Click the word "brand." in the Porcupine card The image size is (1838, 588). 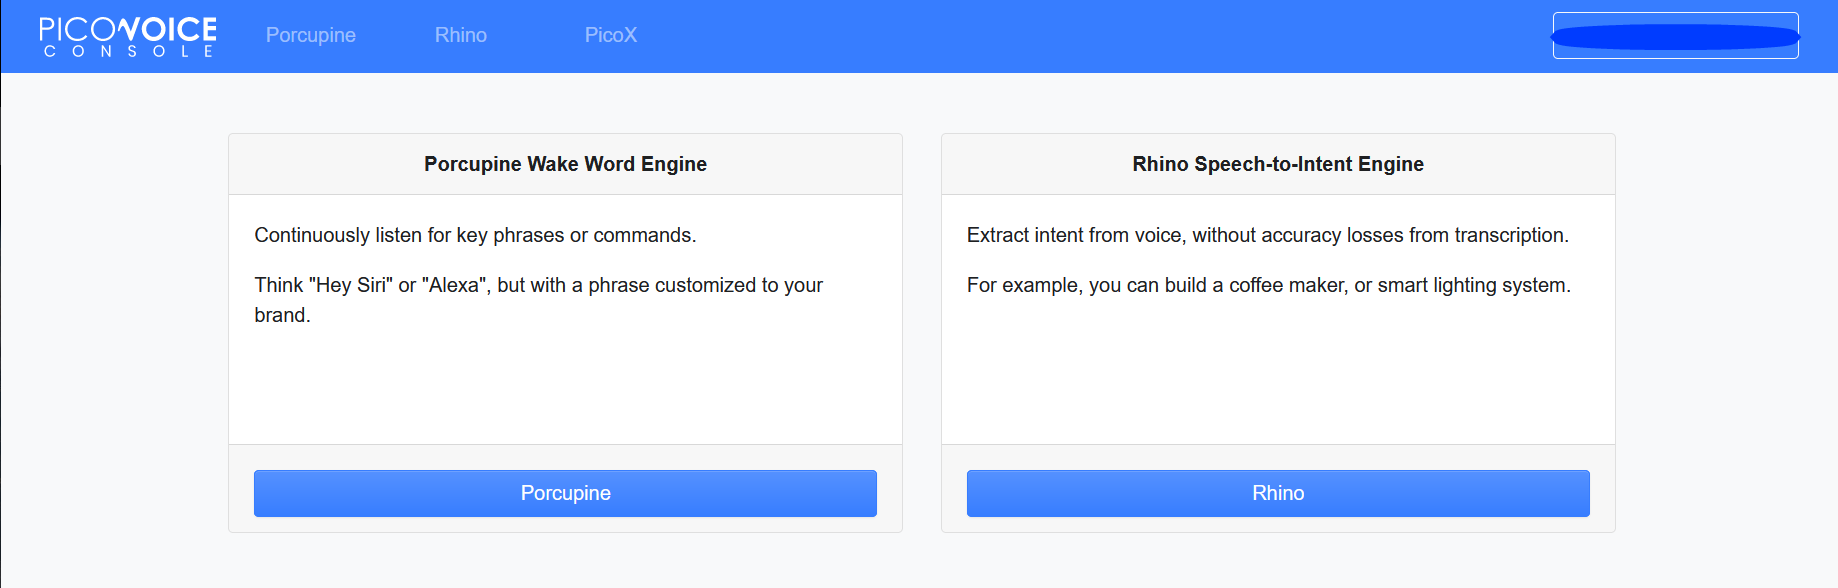pos(282,315)
